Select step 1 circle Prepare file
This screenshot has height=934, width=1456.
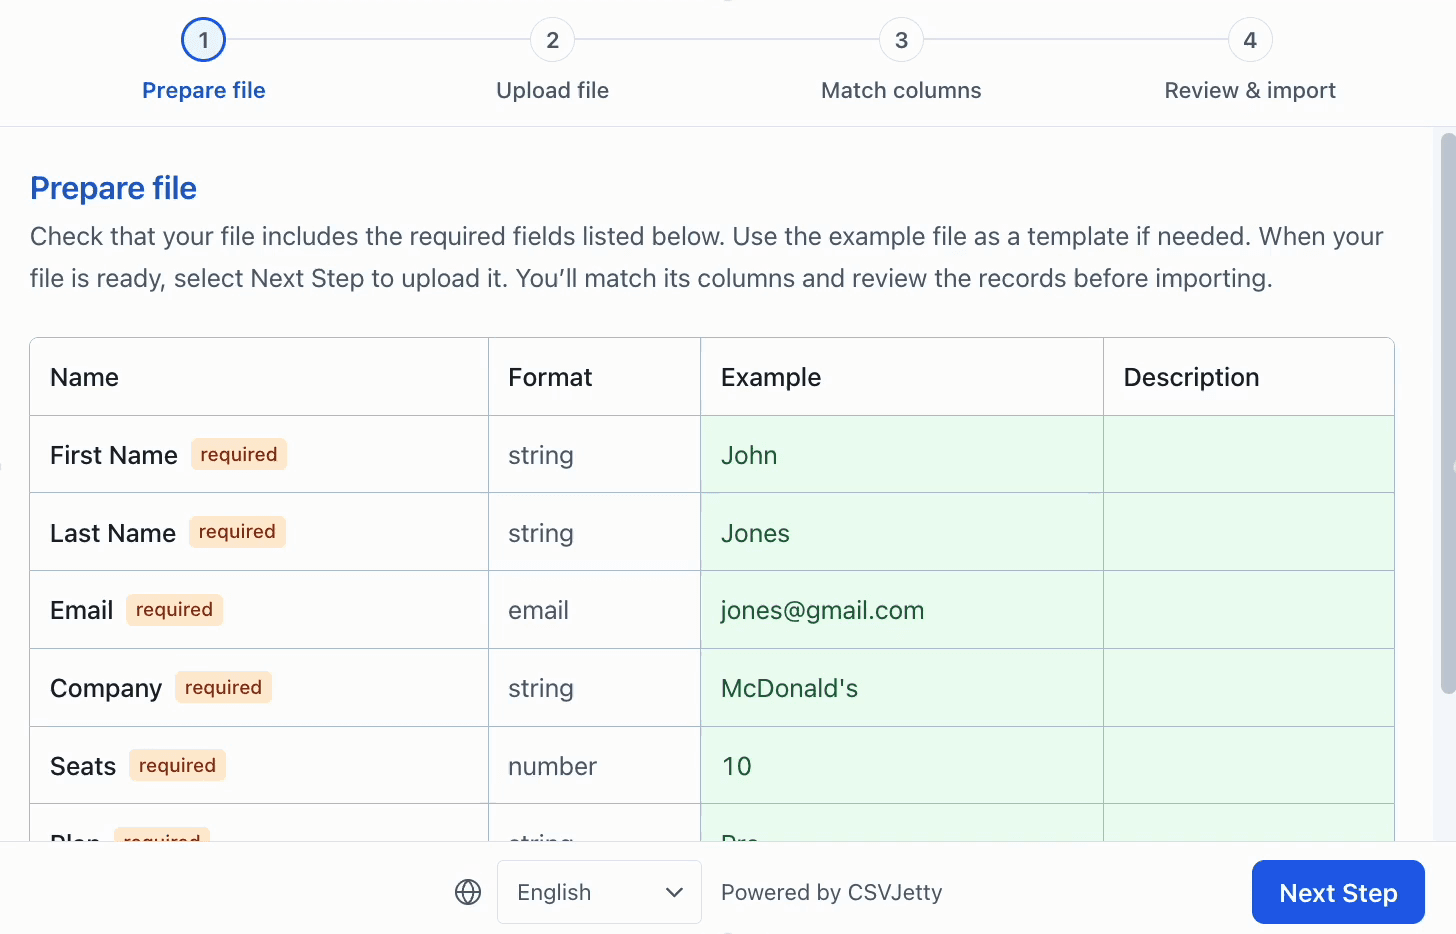click(203, 40)
